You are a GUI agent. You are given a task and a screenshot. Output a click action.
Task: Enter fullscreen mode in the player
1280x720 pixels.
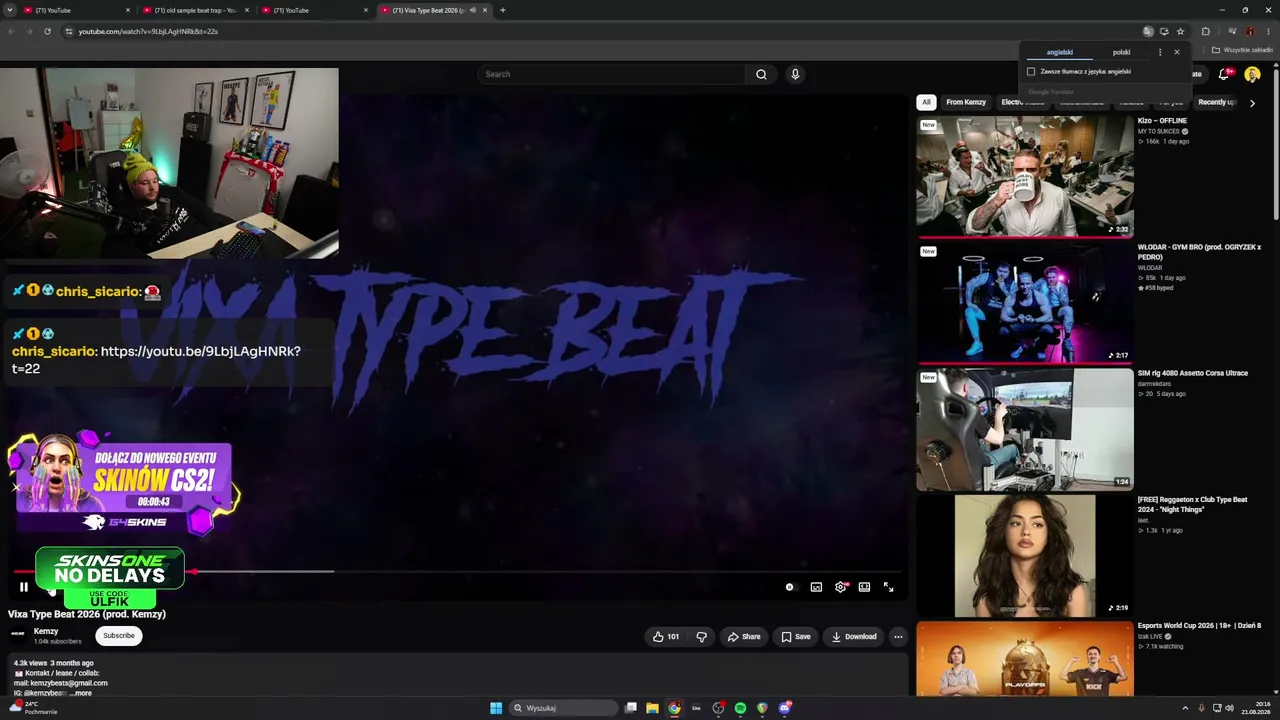pos(888,587)
